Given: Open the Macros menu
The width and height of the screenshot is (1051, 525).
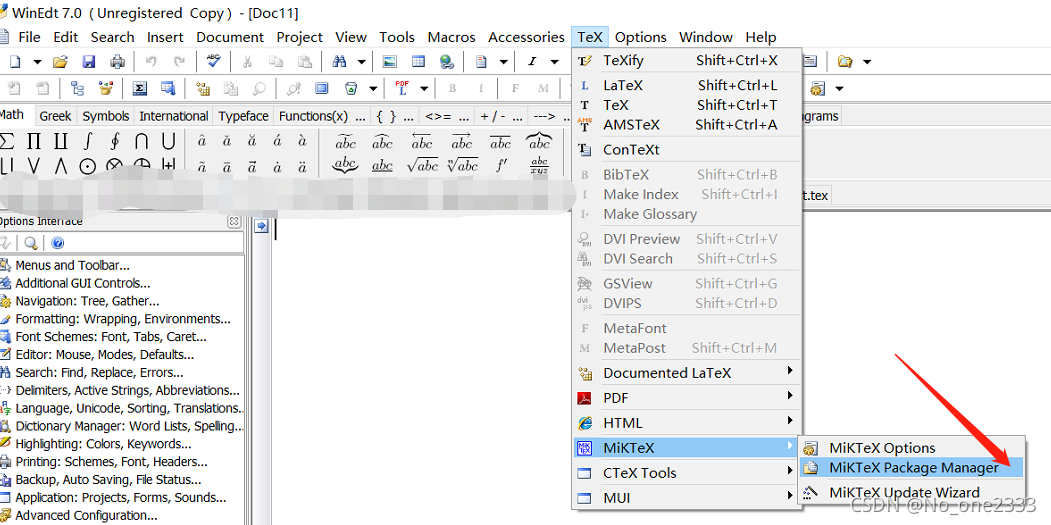Looking at the screenshot, I should click(451, 37).
